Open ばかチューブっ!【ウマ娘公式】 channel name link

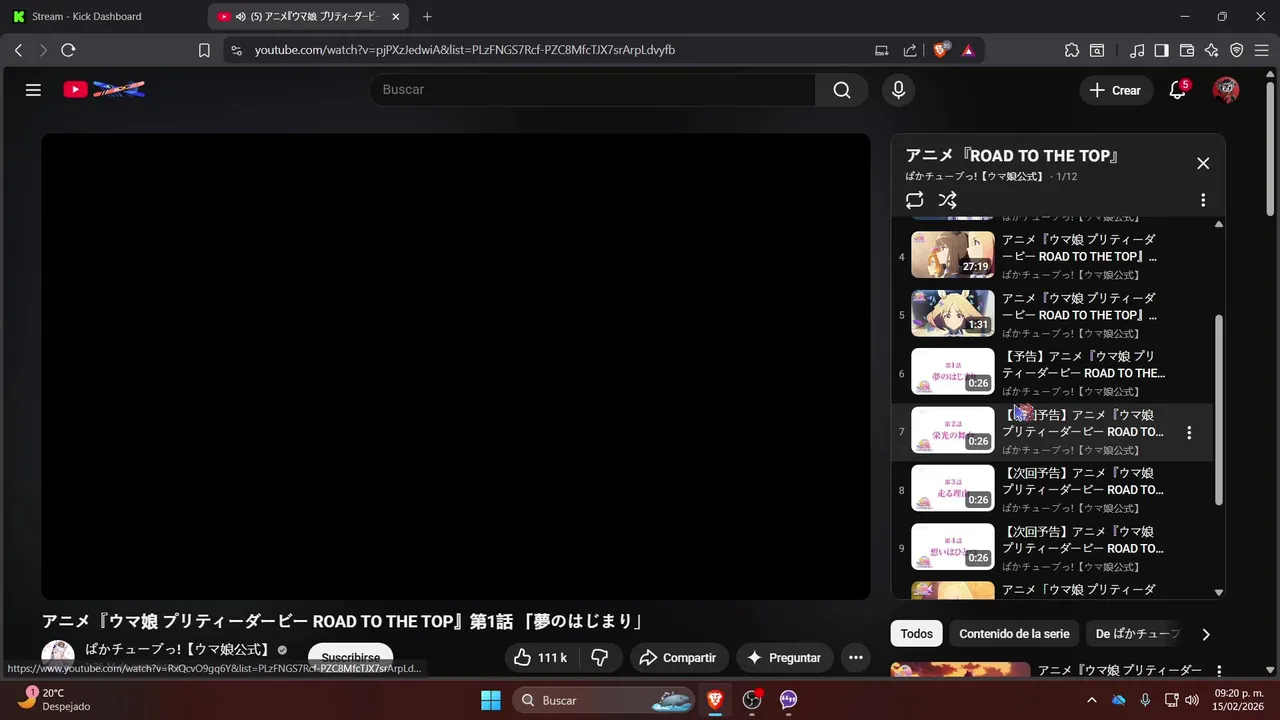tap(177, 650)
